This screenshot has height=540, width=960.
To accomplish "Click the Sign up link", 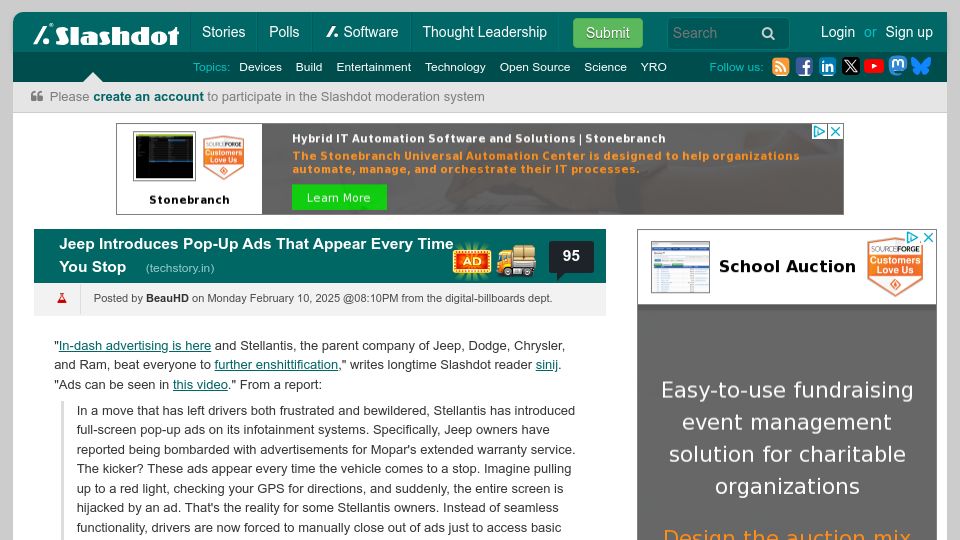I will point(909,32).
